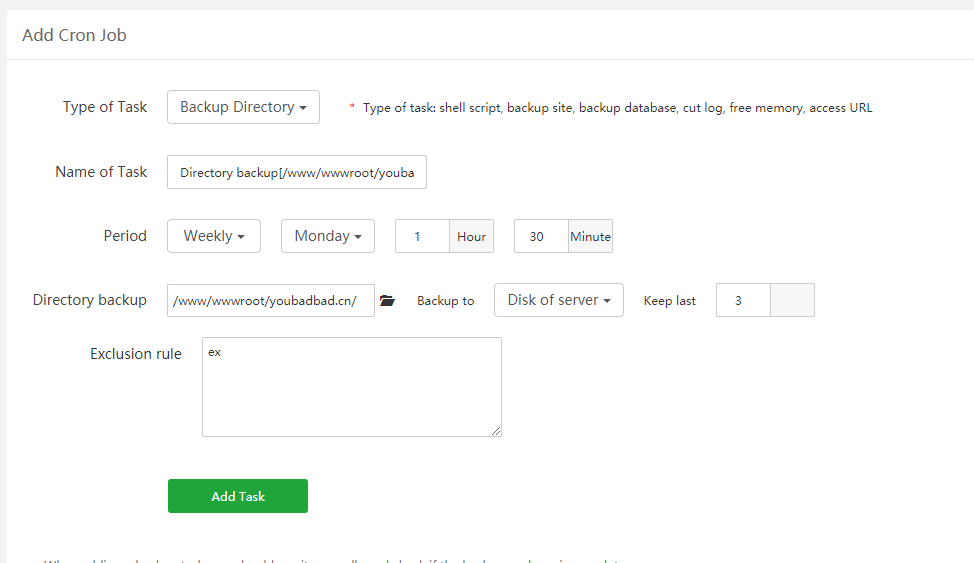Expand the Disk of server dropdown
The height and width of the screenshot is (563, 974).
[x=558, y=300]
